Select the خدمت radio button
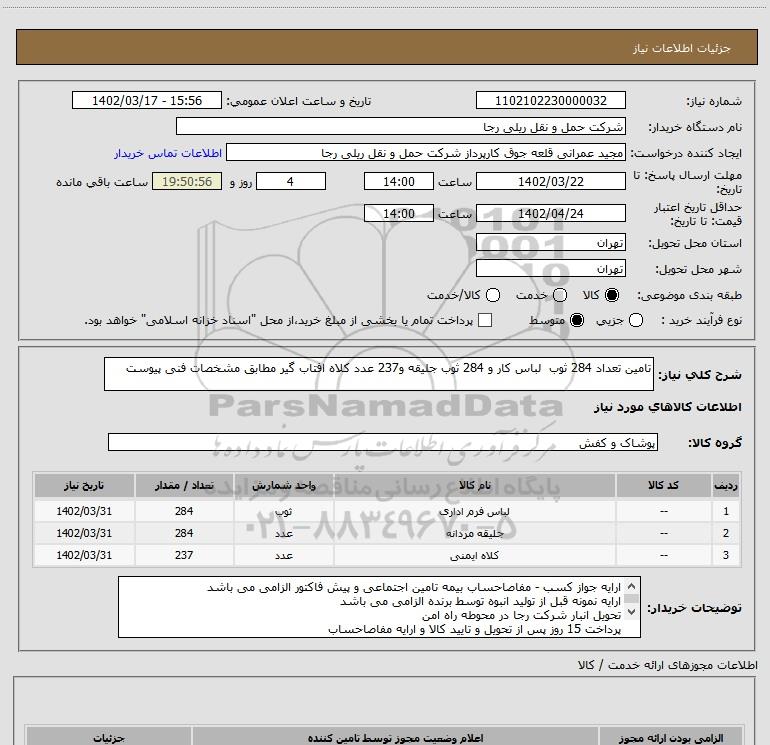Image resolution: width=770 pixels, height=745 pixels. click(x=560, y=295)
